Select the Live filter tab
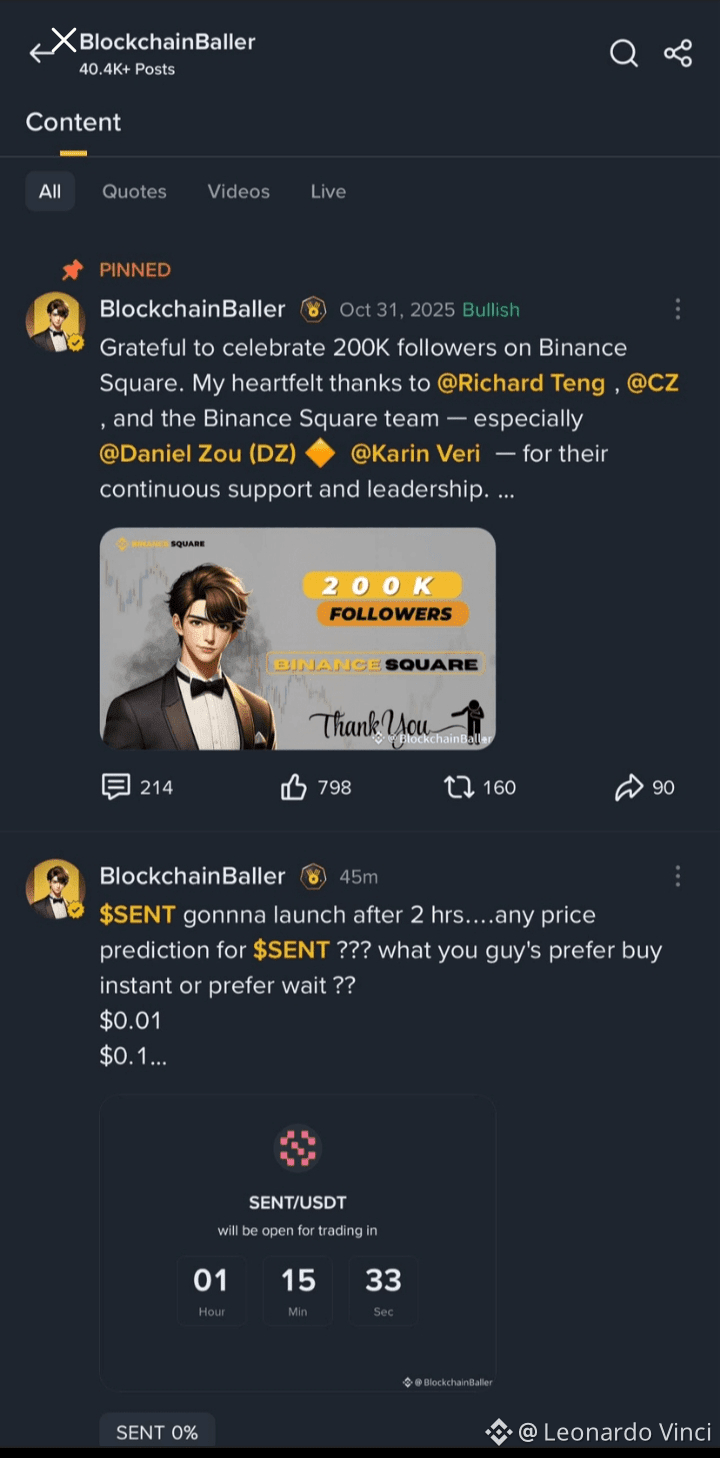This screenshot has width=720, height=1458. [x=328, y=191]
